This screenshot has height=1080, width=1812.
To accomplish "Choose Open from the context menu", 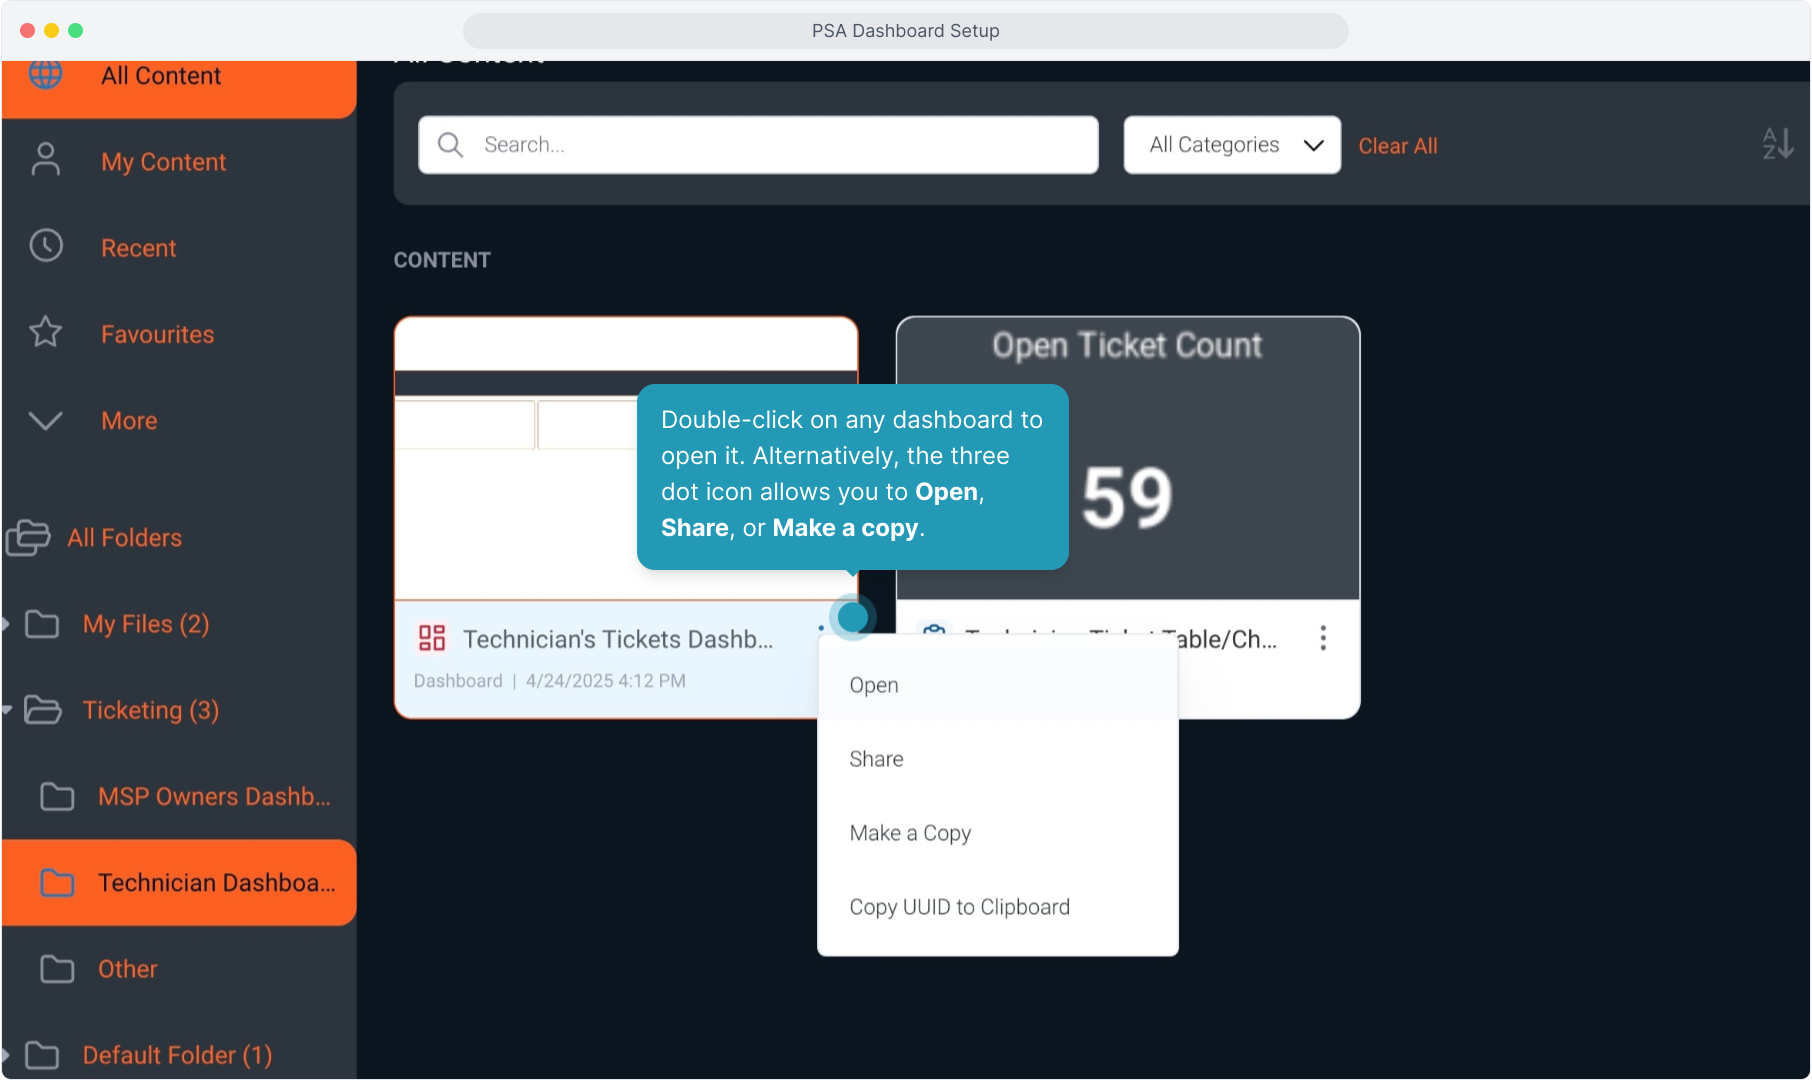I will click(x=998, y=685).
